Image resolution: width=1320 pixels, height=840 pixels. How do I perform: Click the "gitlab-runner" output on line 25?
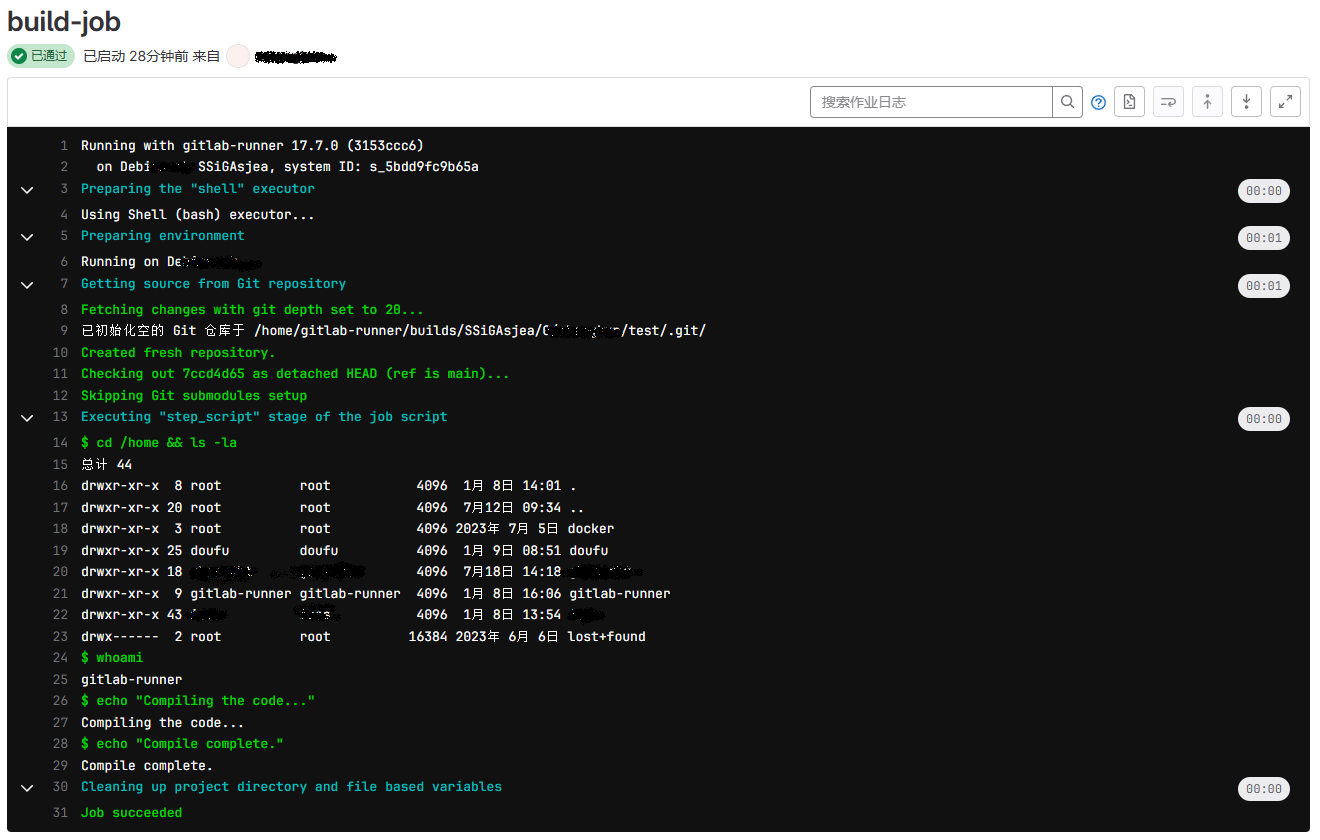131,680
